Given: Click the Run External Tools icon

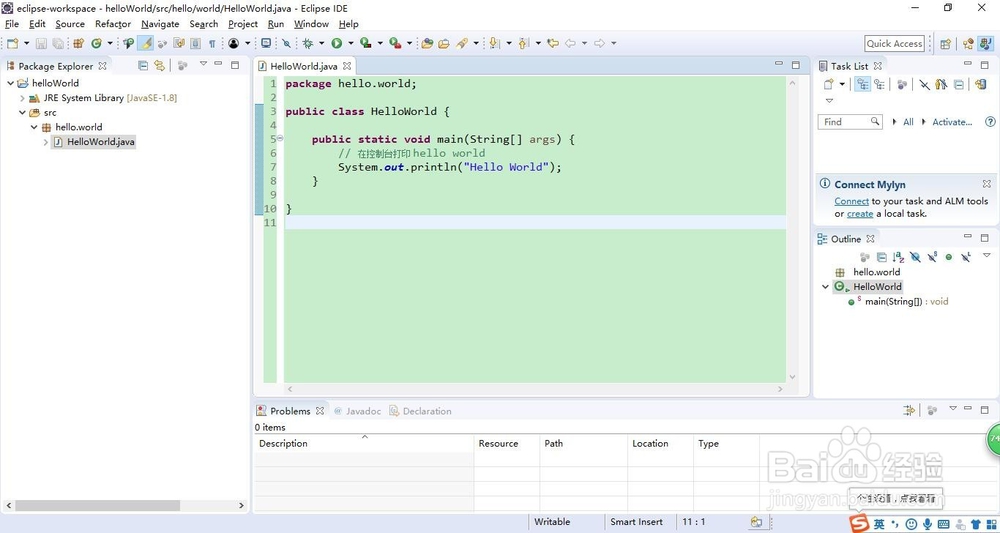Looking at the screenshot, I should coord(395,43).
